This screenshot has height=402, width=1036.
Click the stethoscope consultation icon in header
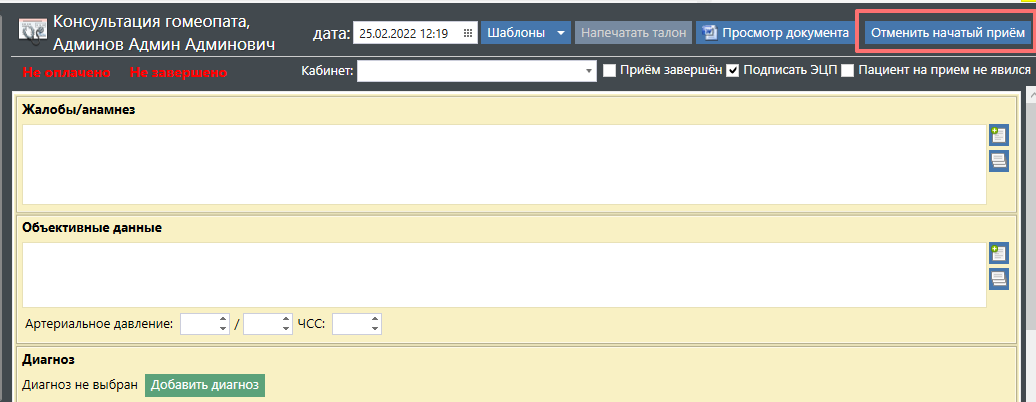33,32
